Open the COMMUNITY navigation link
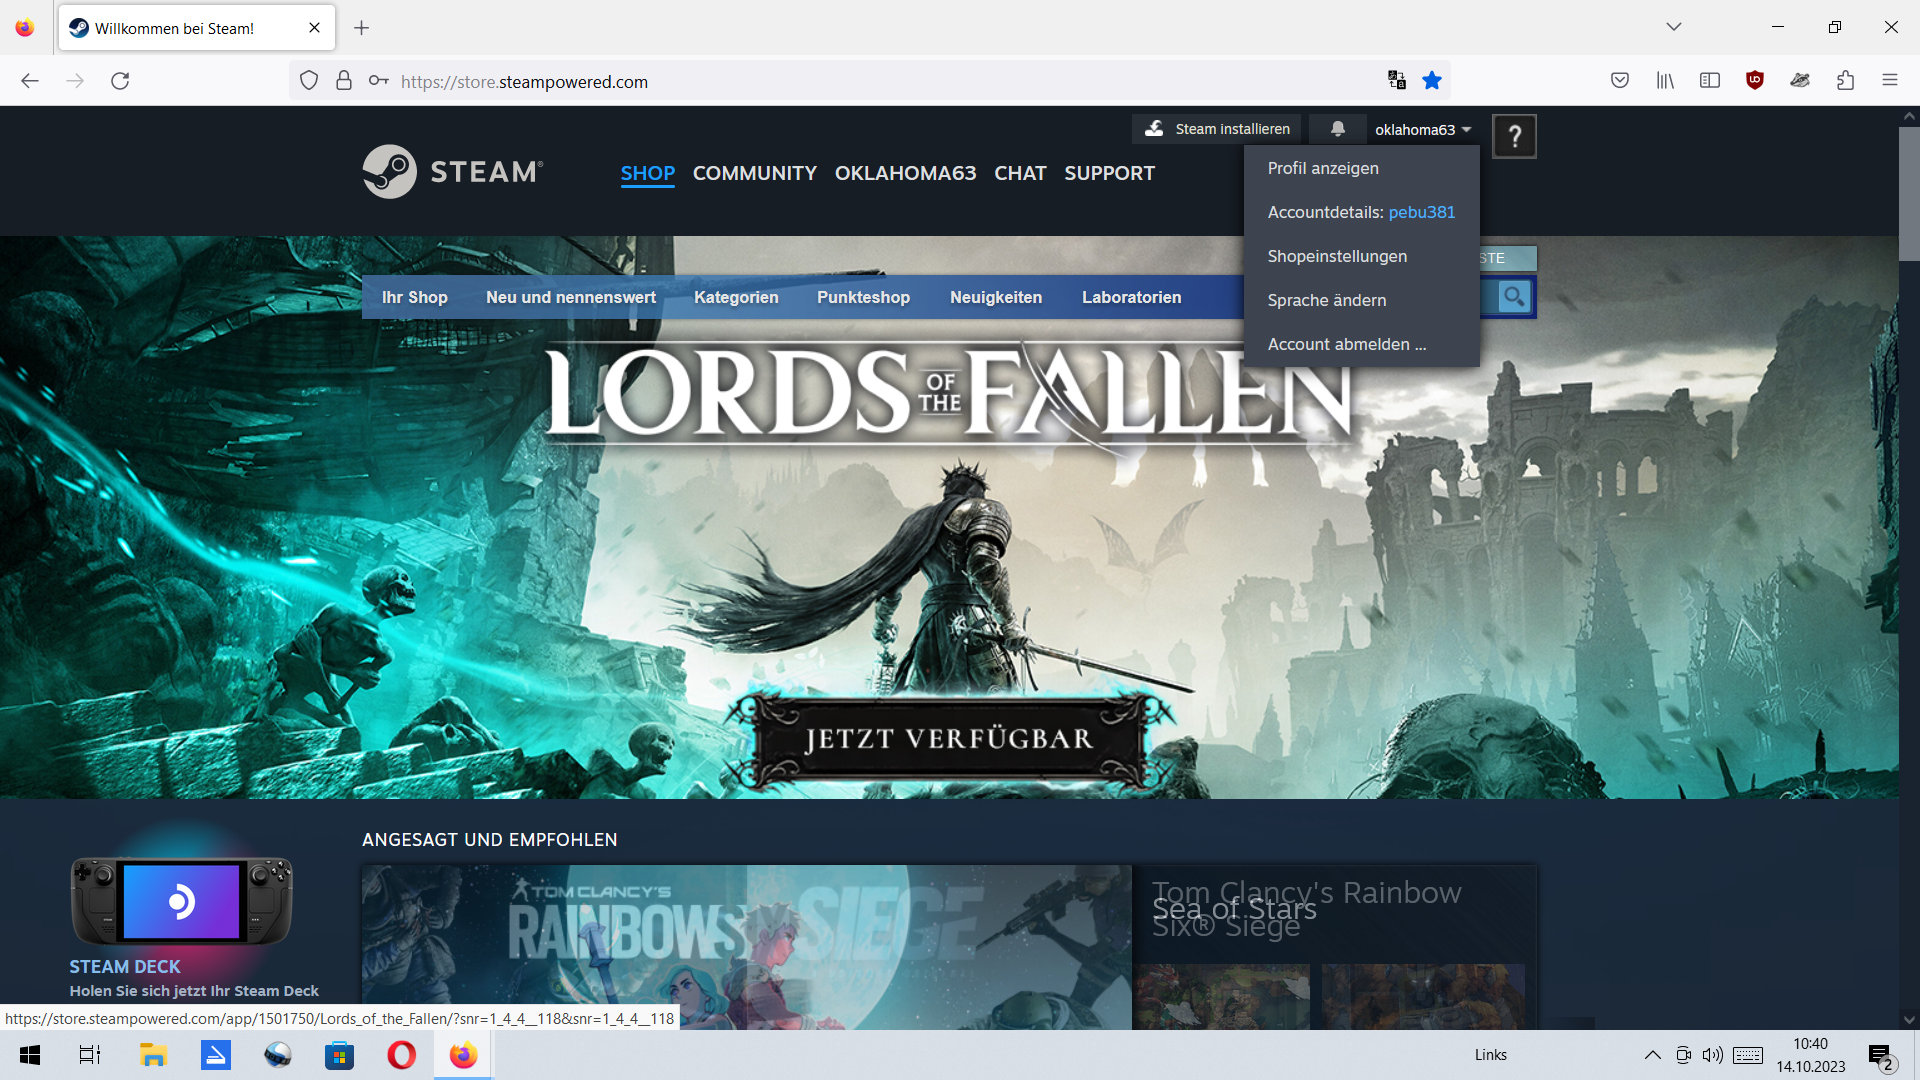The width and height of the screenshot is (1920, 1080). coord(754,173)
